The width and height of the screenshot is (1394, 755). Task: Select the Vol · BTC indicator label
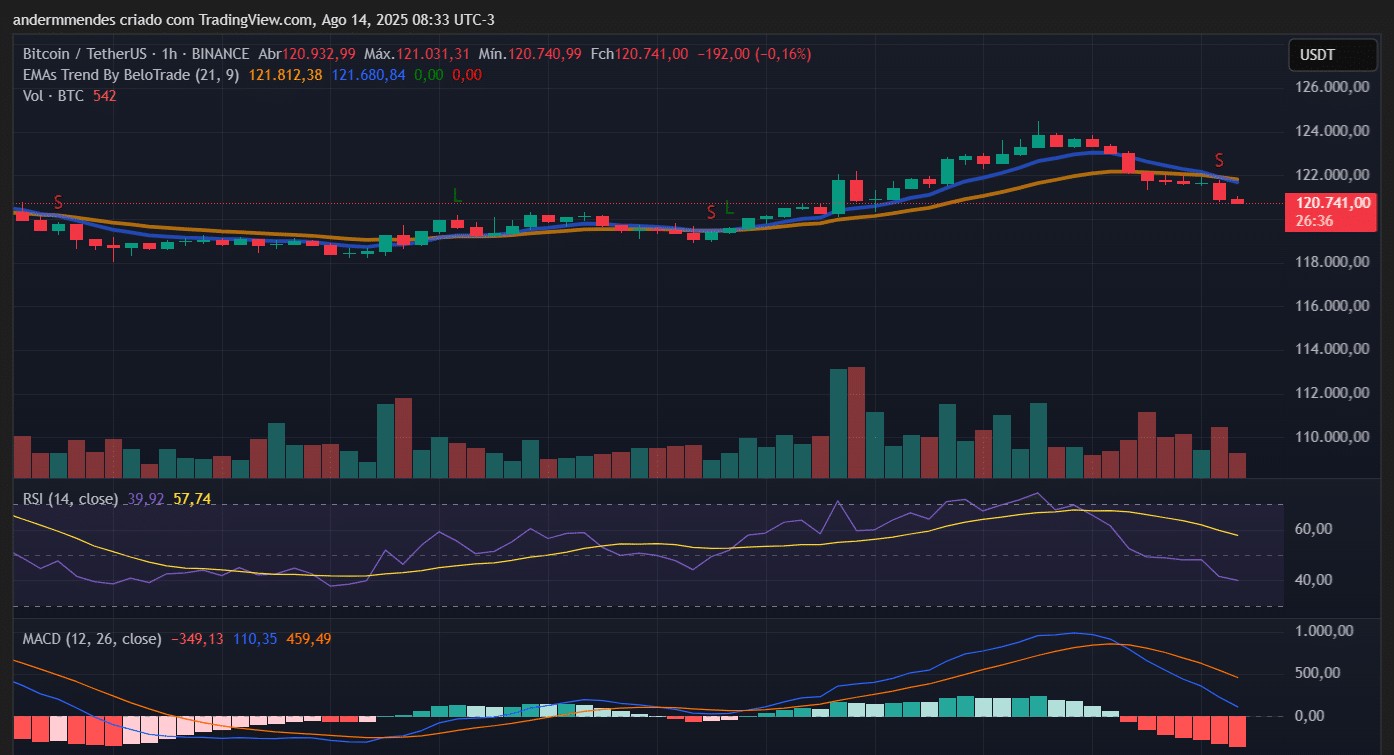click(53, 96)
